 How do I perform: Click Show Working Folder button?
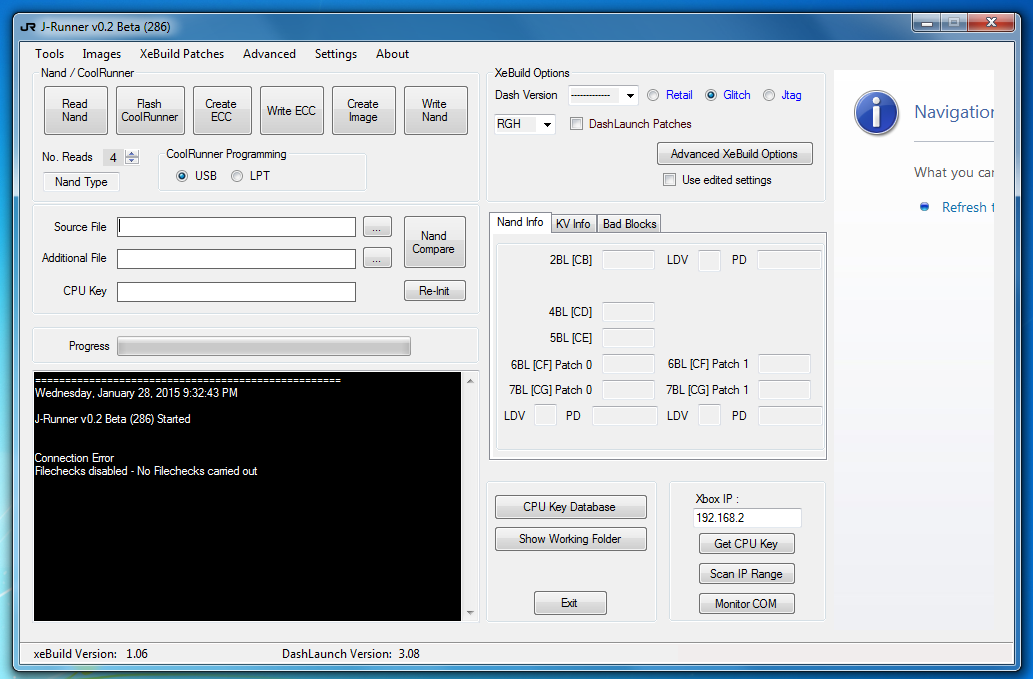(570, 539)
